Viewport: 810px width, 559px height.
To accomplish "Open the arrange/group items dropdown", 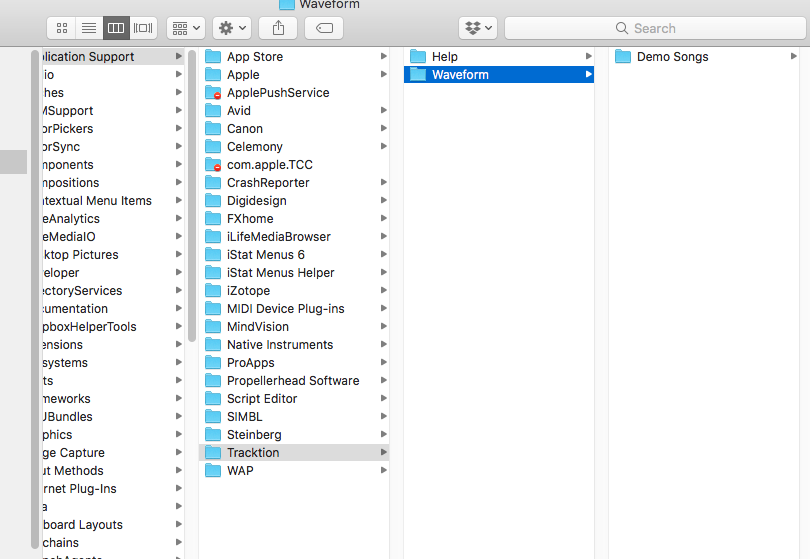I will (186, 28).
